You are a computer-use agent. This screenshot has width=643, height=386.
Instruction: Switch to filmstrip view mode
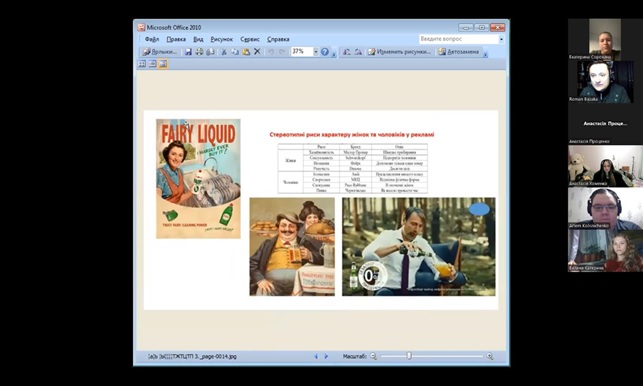coord(152,64)
